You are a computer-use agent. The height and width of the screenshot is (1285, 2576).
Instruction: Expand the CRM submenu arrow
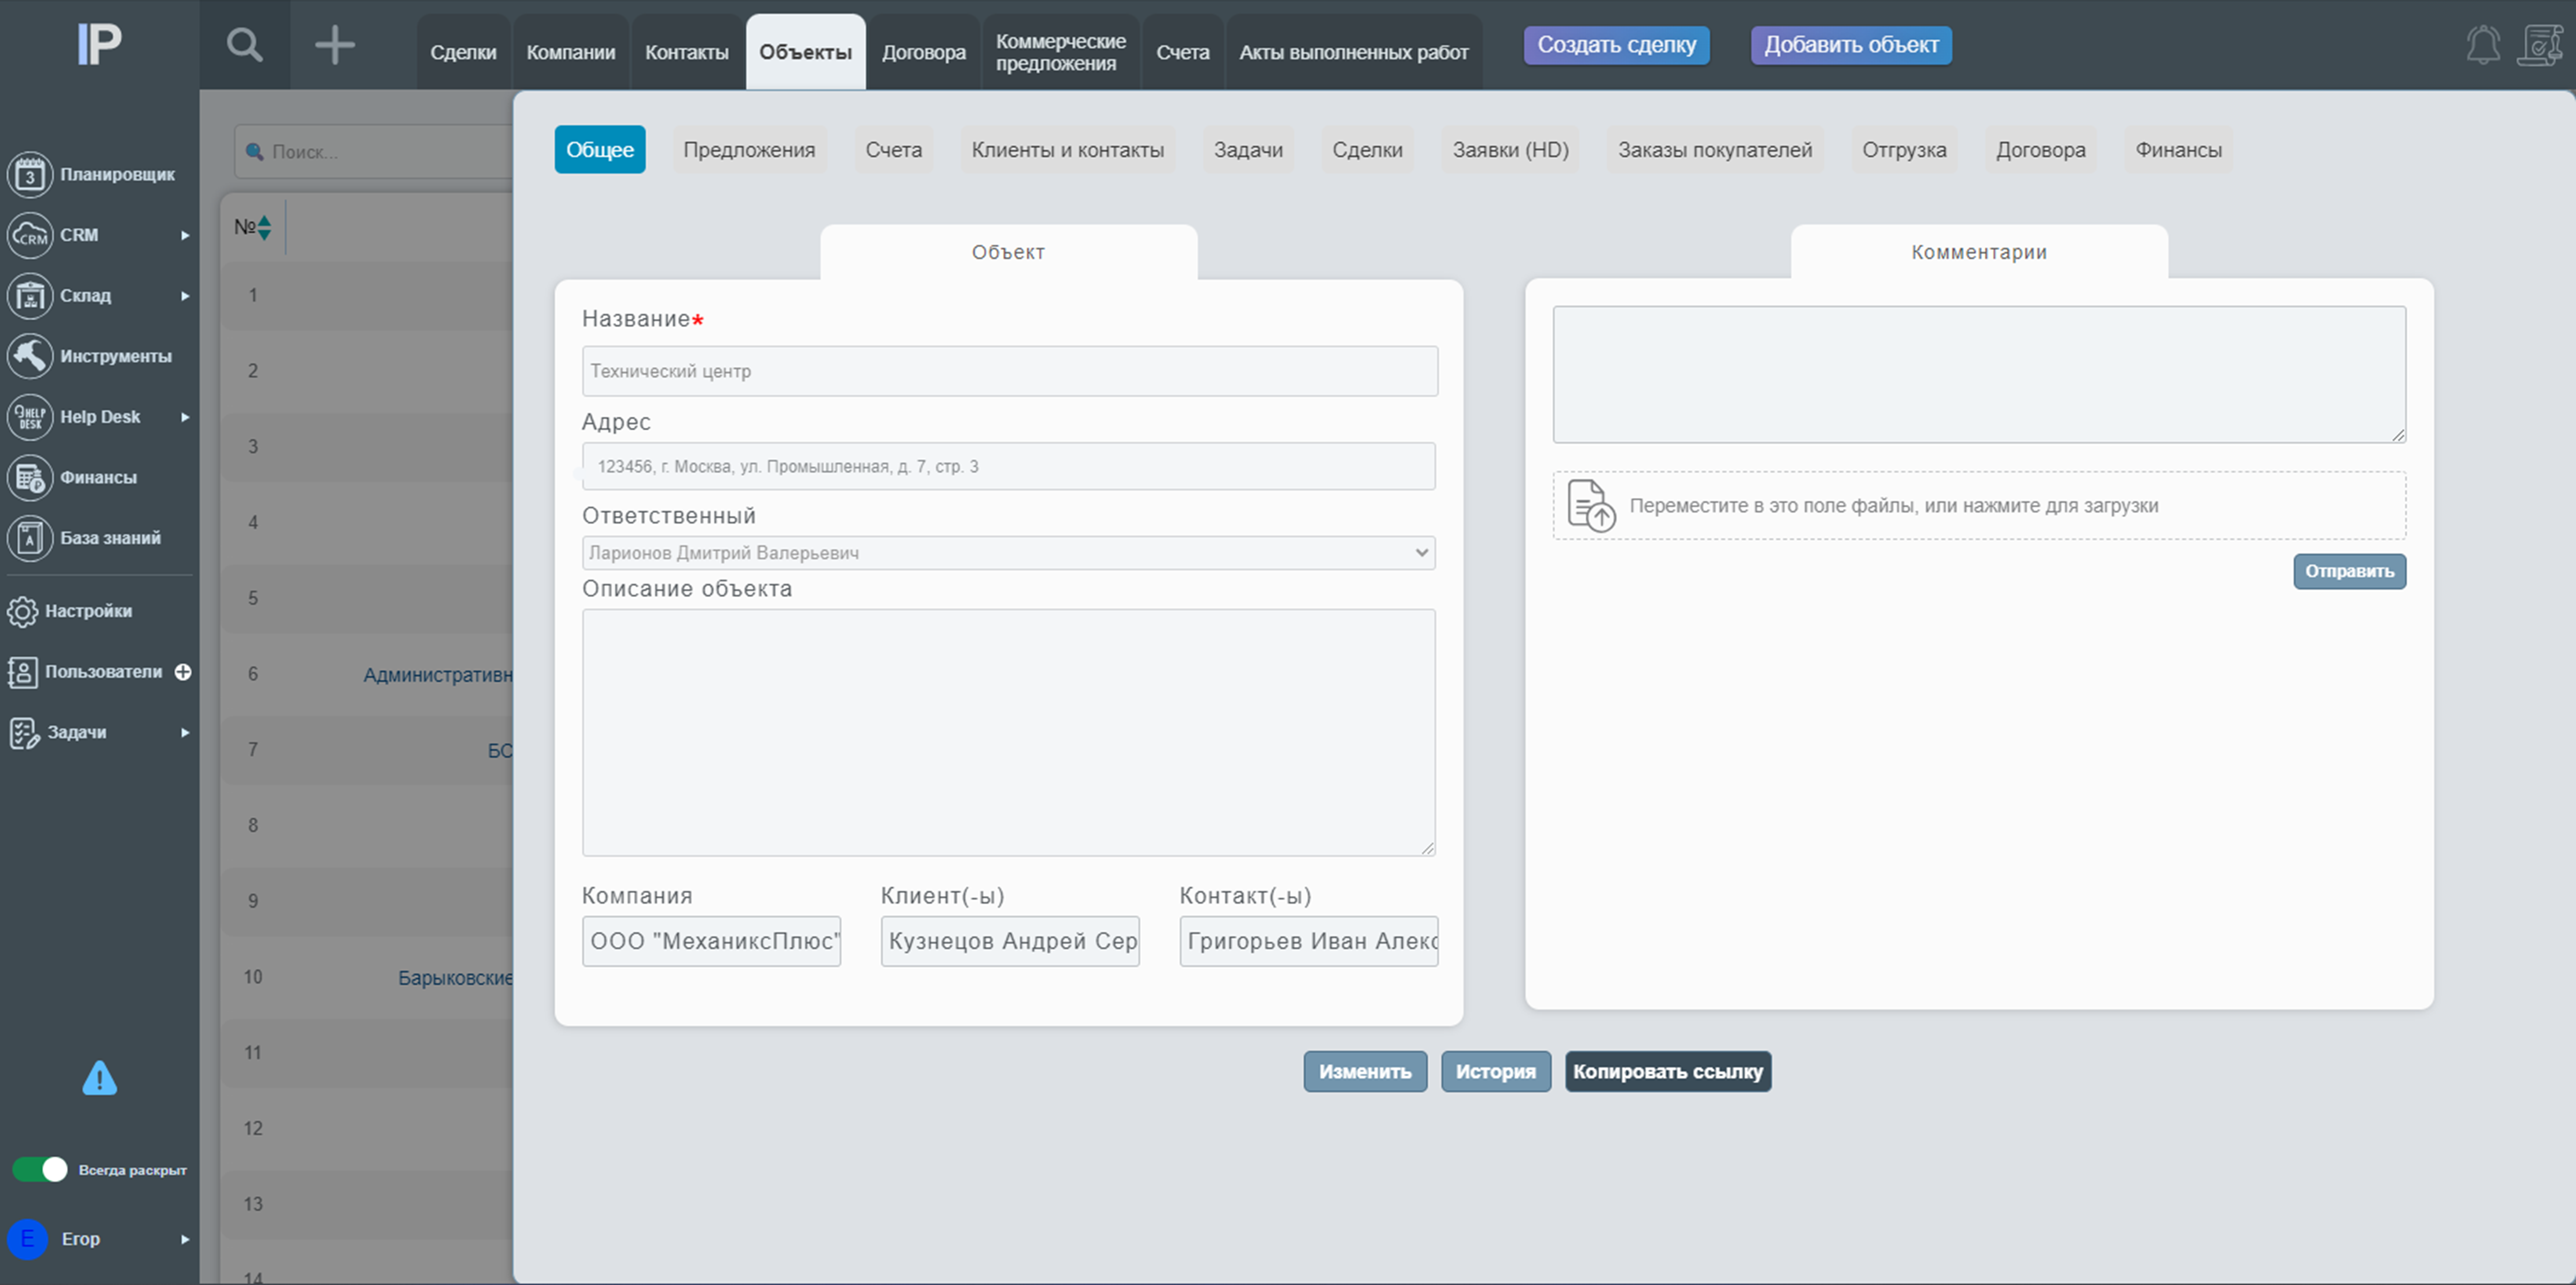(185, 236)
